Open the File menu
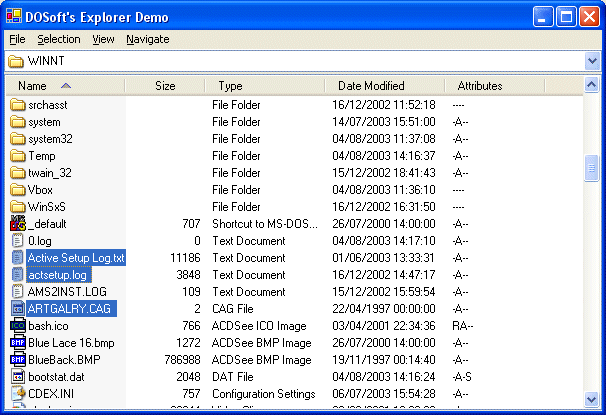The height and width of the screenshot is (415, 606). (17, 39)
